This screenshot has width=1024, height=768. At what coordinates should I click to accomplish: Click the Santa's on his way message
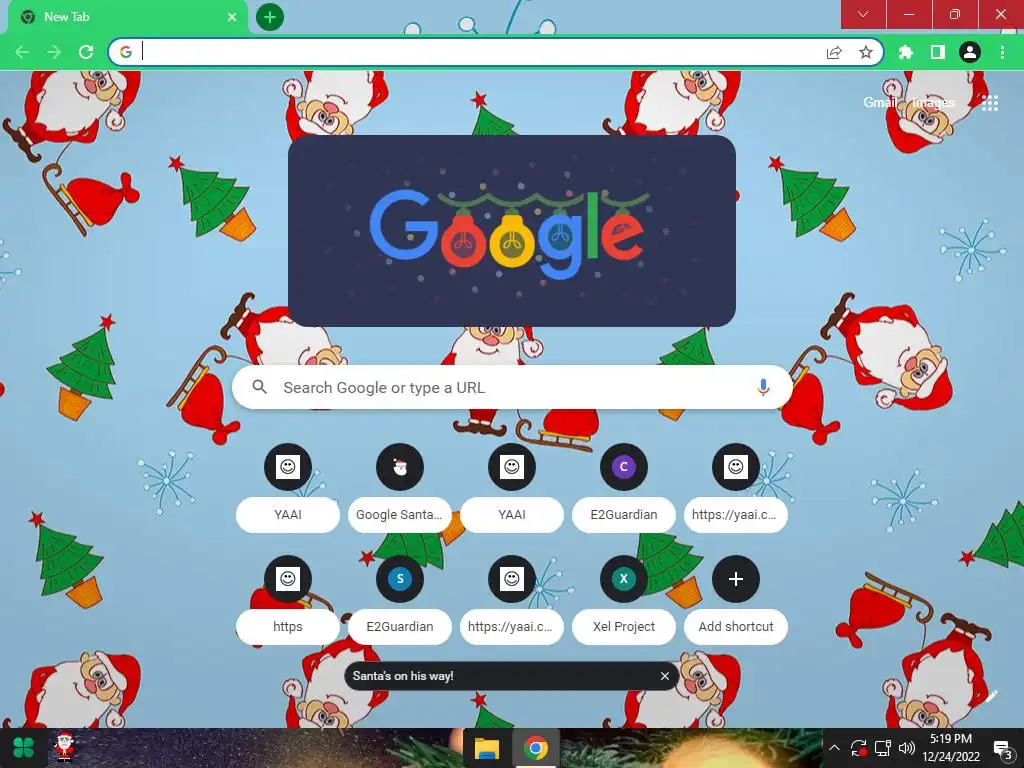403,676
